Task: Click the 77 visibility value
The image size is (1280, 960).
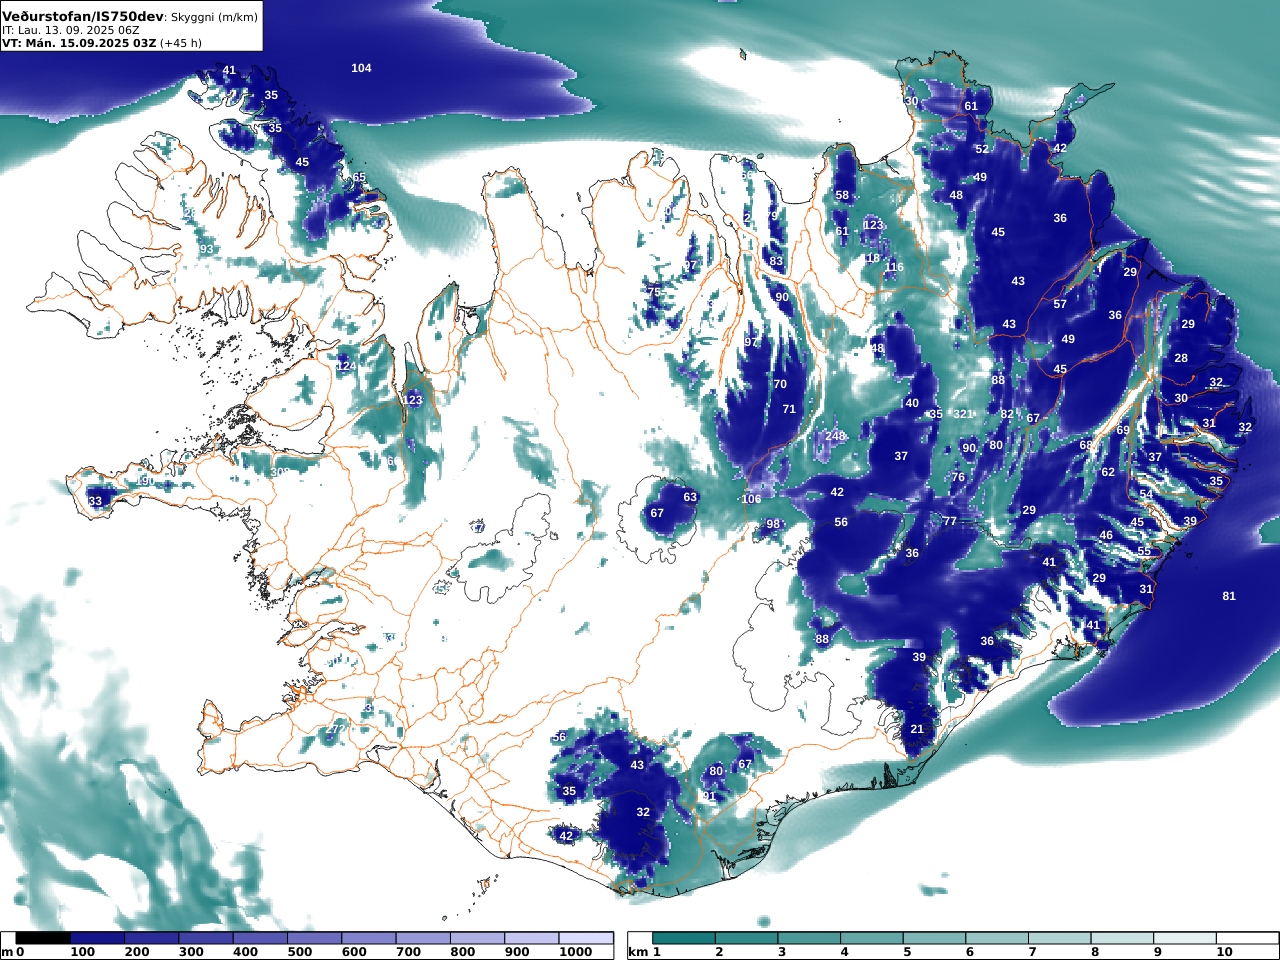Action: coord(950,521)
